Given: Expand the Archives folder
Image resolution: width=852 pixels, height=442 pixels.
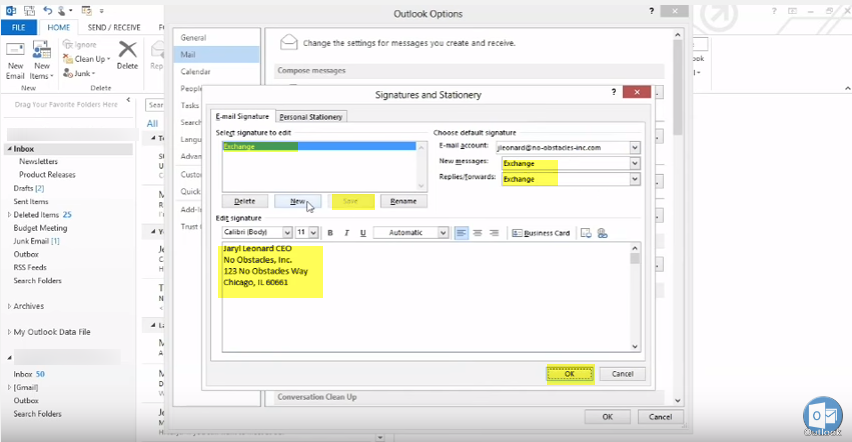Looking at the screenshot, I should pyautogui.click(x=9, y=306).
